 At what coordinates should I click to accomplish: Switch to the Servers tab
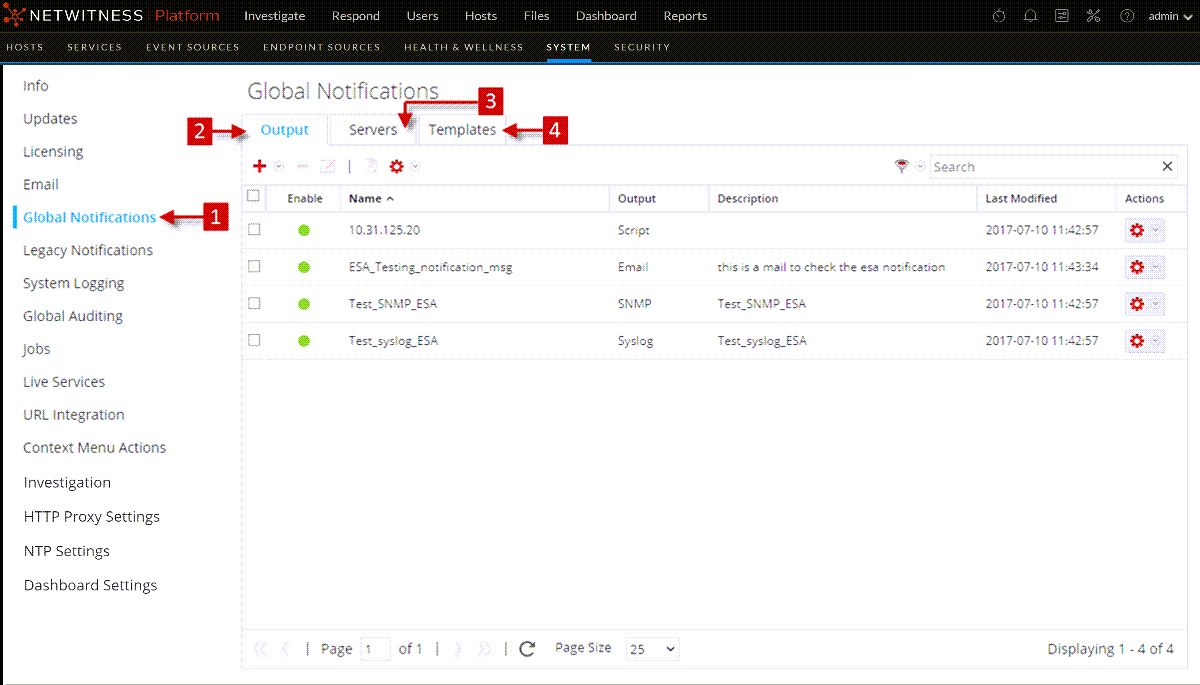click(x=372, y=130)
